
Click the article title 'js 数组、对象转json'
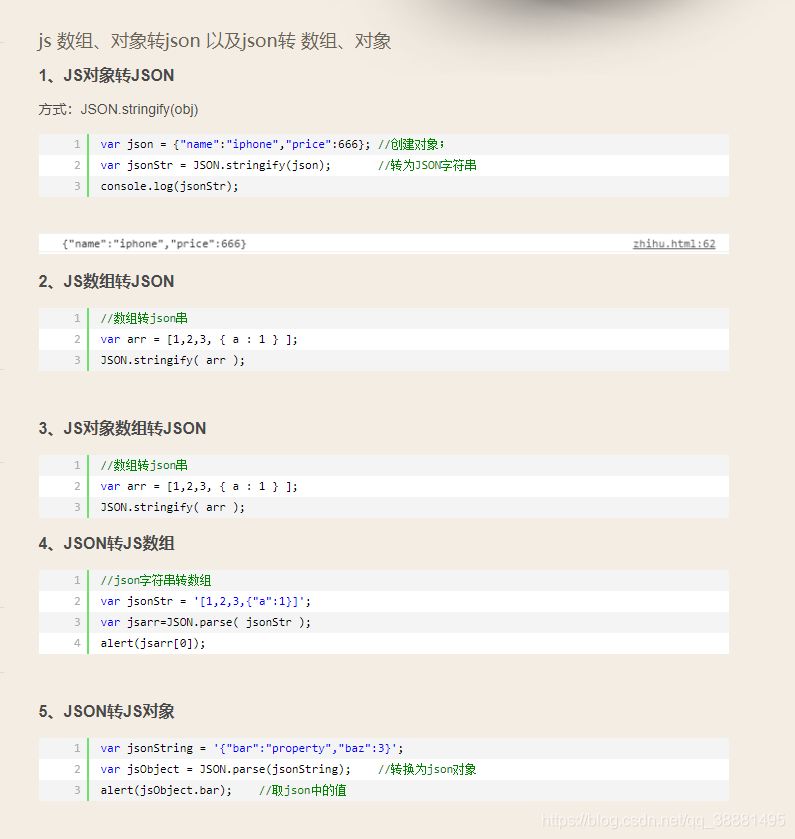click(215, 41)
